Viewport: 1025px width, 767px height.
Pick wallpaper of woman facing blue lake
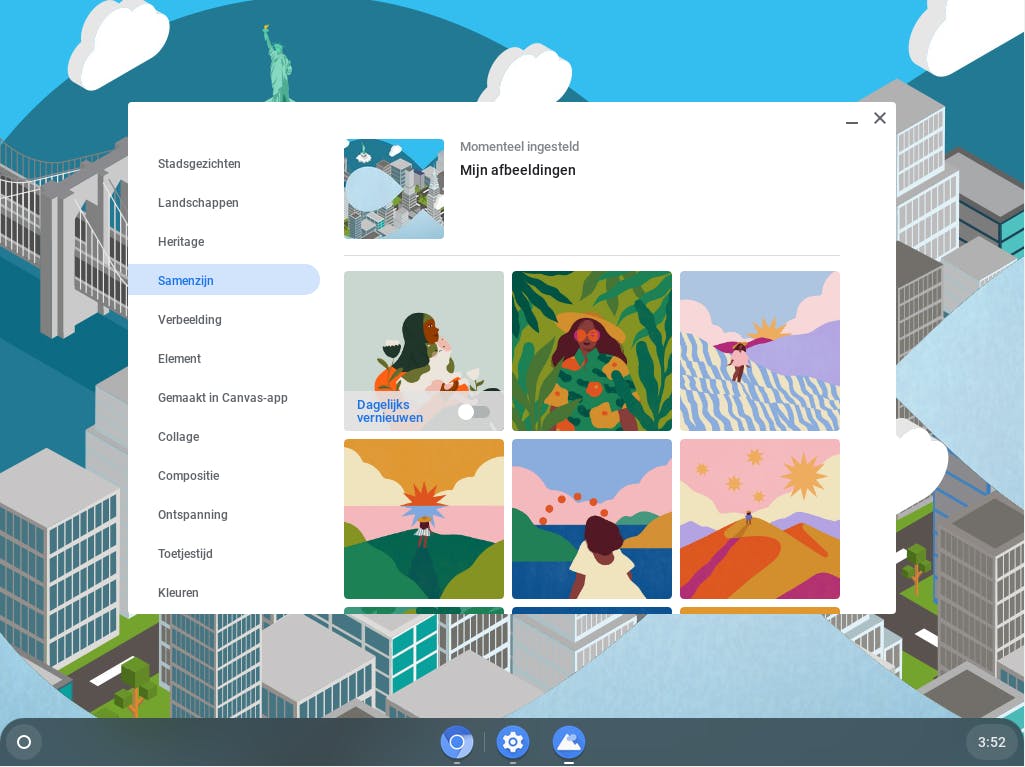[592, 519]
